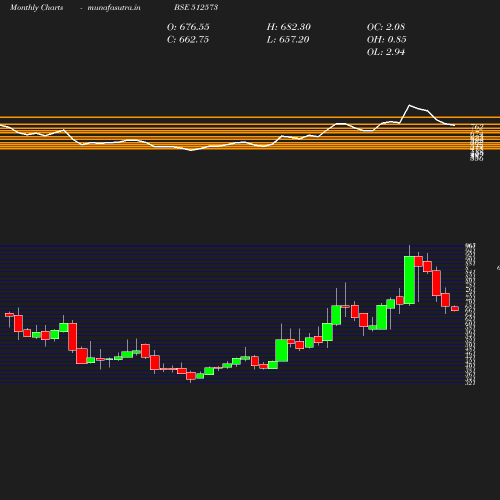Click the 'BSE 512573' ticker label
500x500 pixels.
[196, 7]
